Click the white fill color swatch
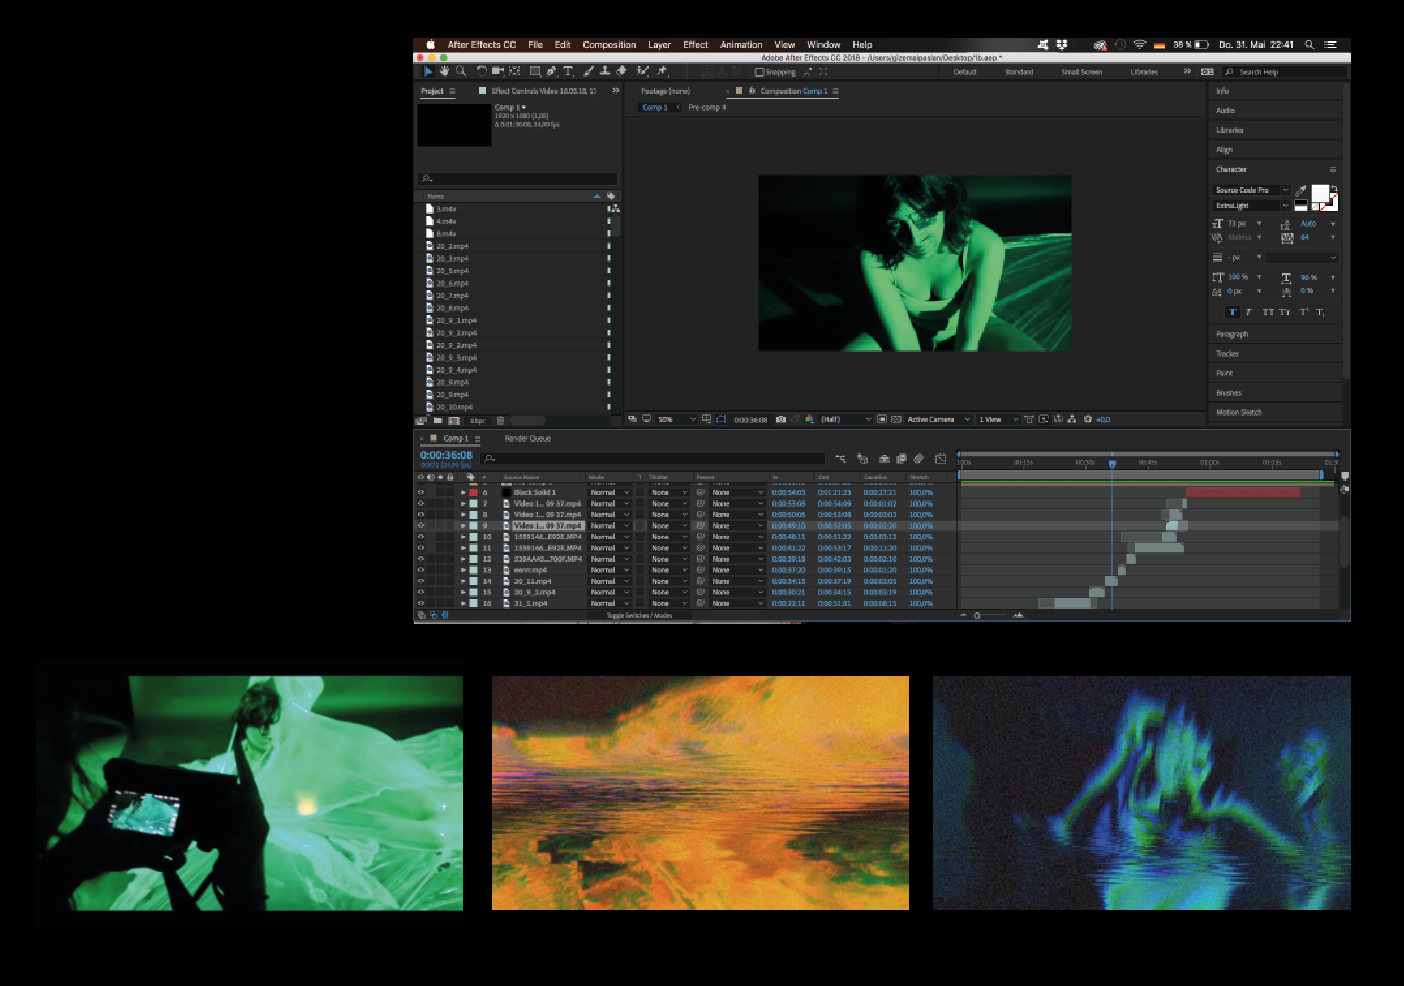Image resolution: width=1404 pixels, height=986 pixels. click(x=1320, y=193)
